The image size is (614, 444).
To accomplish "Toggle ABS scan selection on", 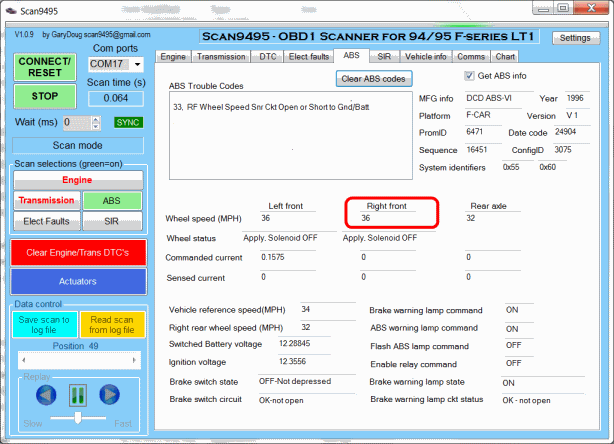I will (x=113, y=200).
